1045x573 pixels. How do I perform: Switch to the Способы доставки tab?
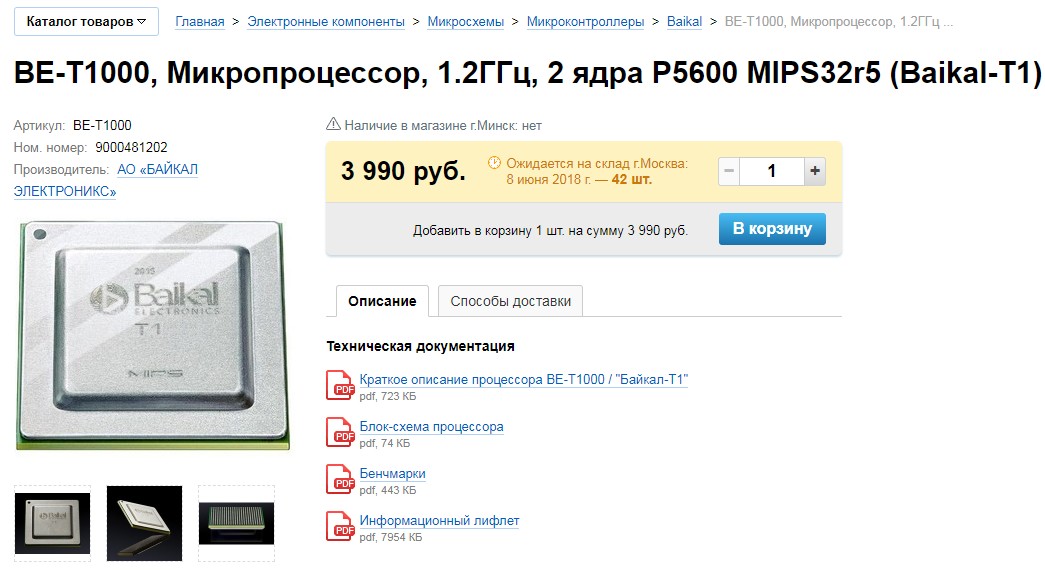pos(511,301)
